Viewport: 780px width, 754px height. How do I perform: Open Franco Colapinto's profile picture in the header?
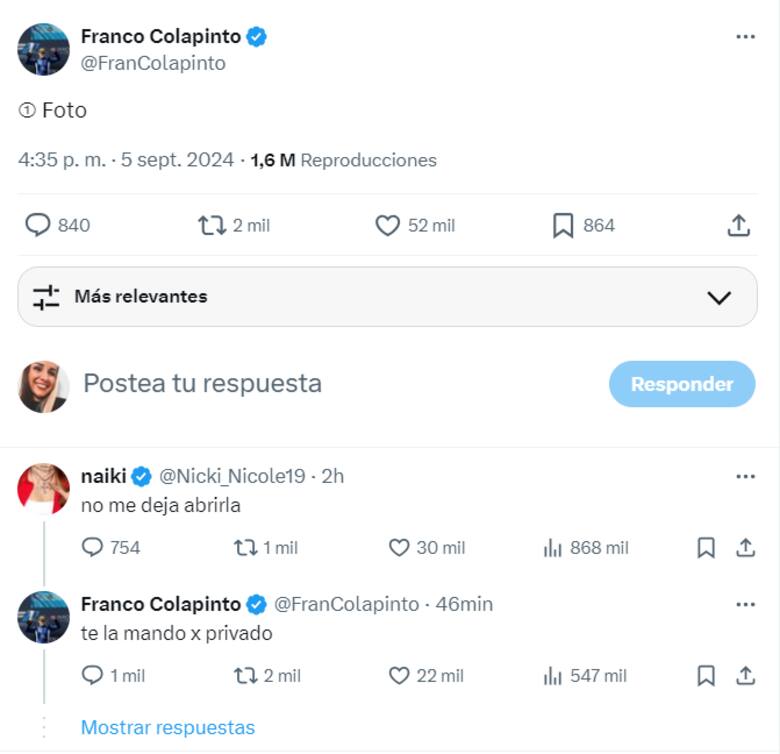pyautogui.click(x=44, y=49)
